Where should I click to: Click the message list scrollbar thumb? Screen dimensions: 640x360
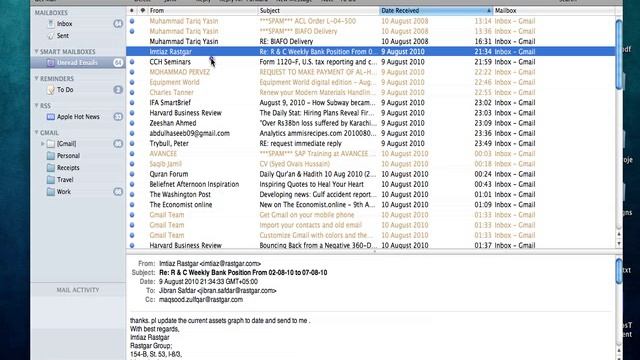tap(619, 54)
